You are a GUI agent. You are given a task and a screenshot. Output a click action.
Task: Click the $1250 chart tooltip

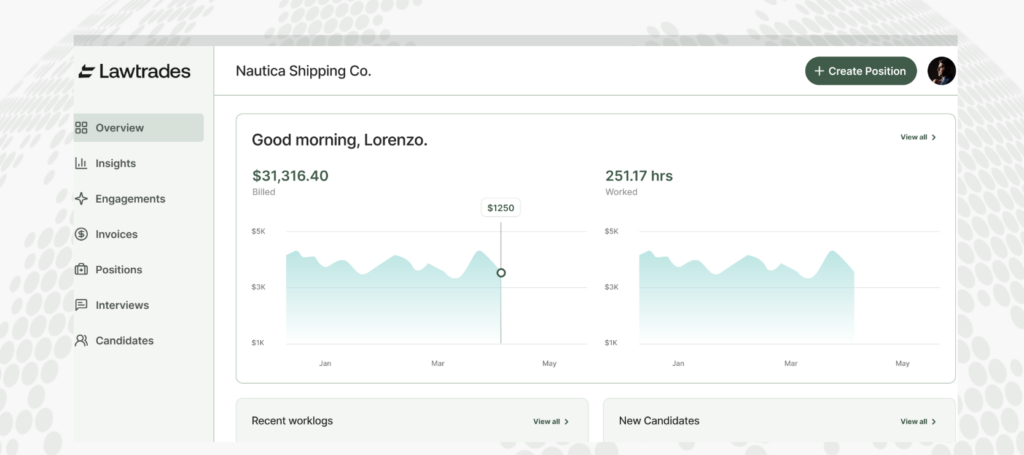point(501,208)
